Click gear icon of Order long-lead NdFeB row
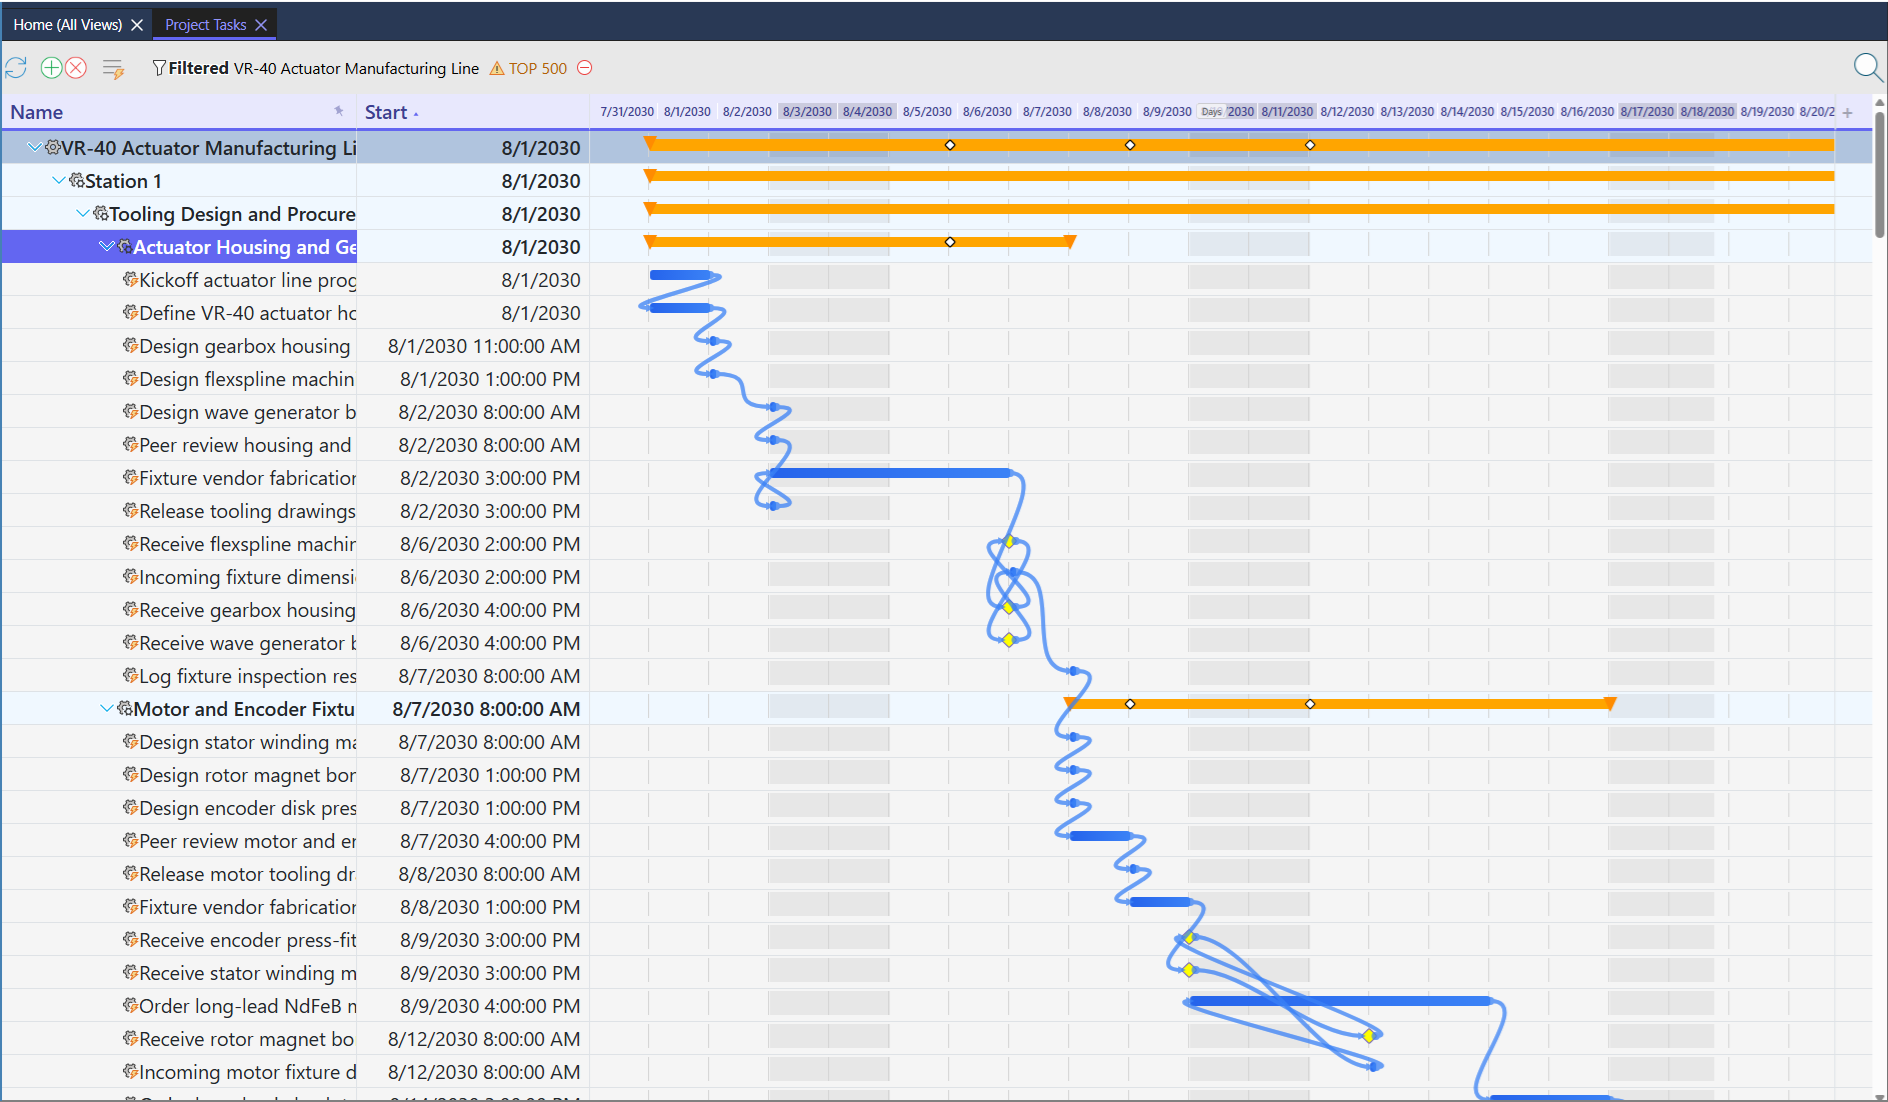Screen dimensions: 1888x1102 pyautogui.click(x=130, y=1005)
